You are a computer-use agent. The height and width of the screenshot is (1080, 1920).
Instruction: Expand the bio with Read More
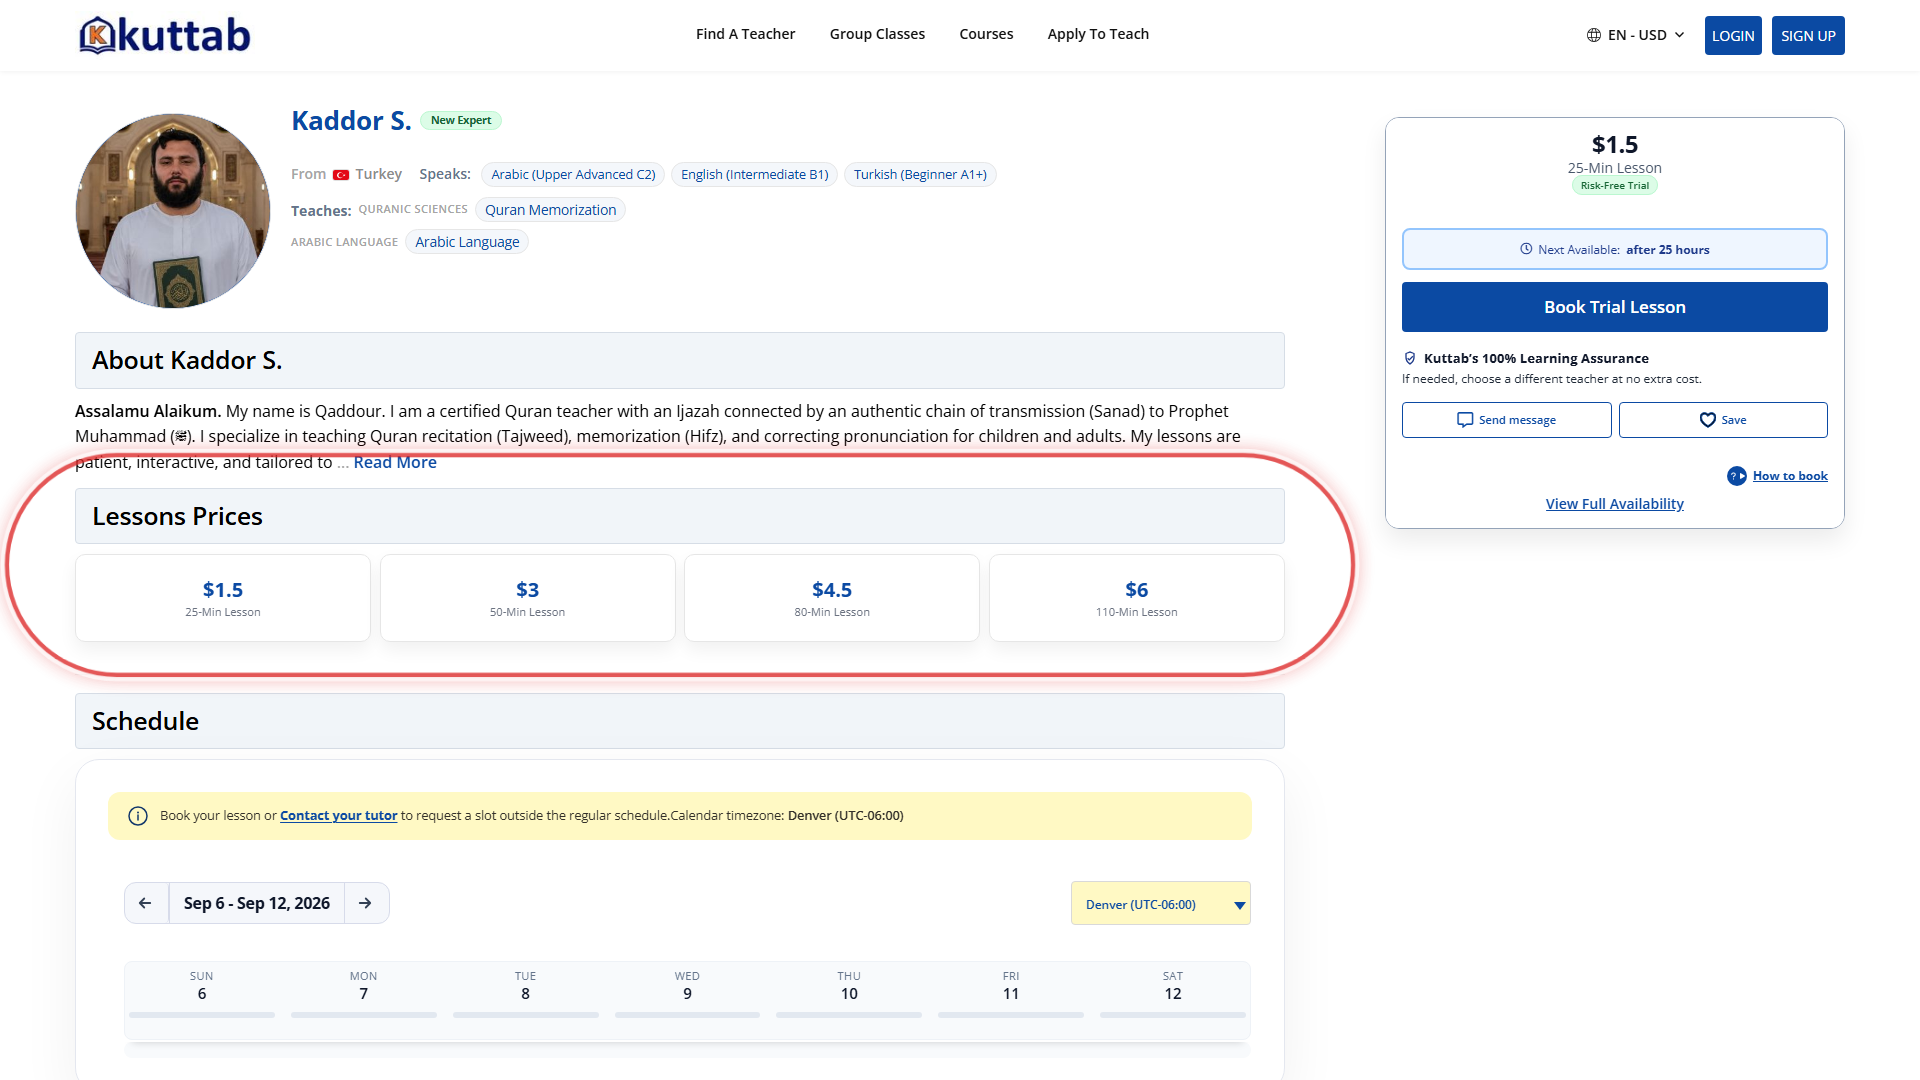(x=395, y=462)
